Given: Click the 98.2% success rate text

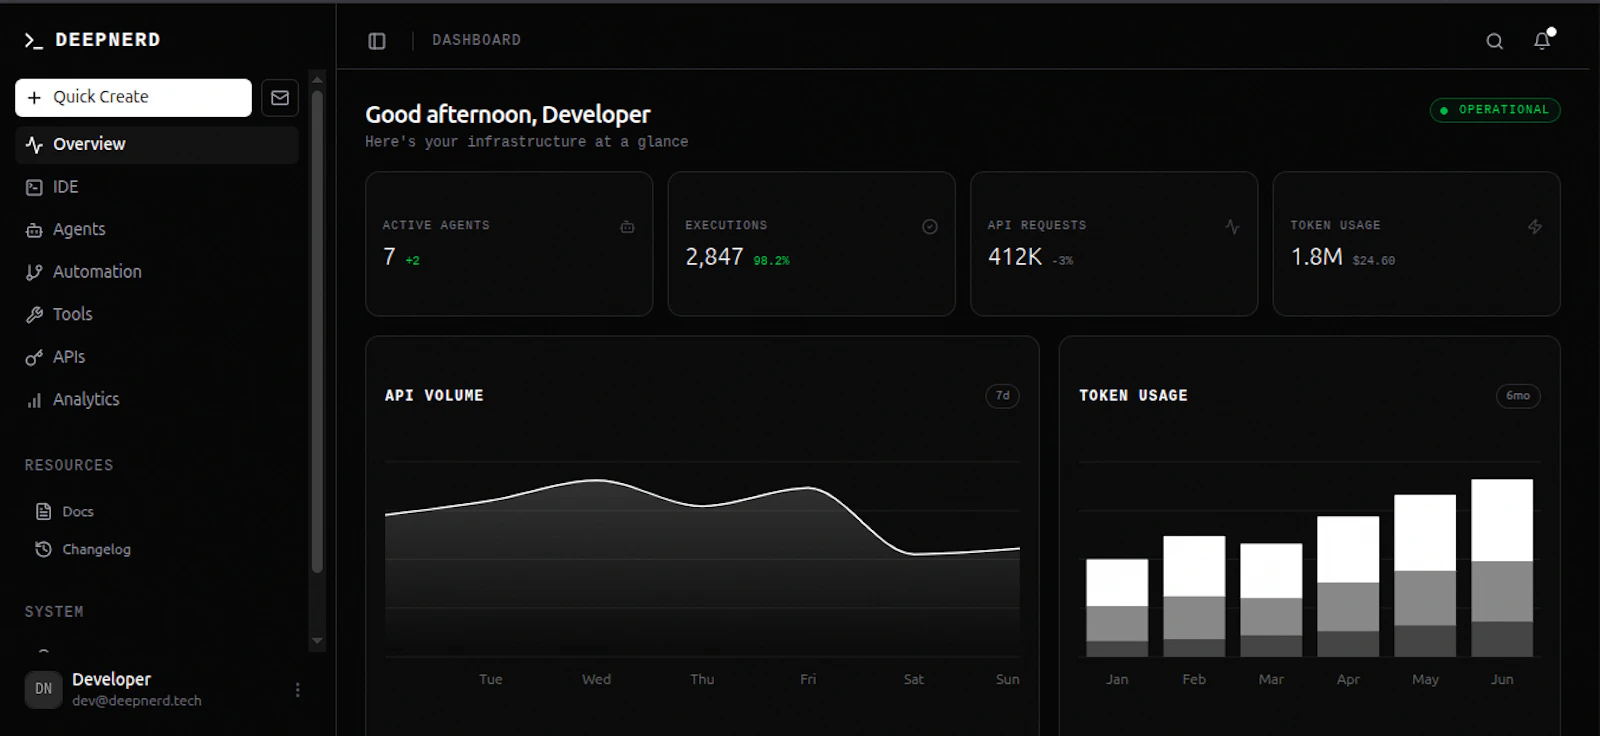Looking at the screenshot, I should 771,261.
